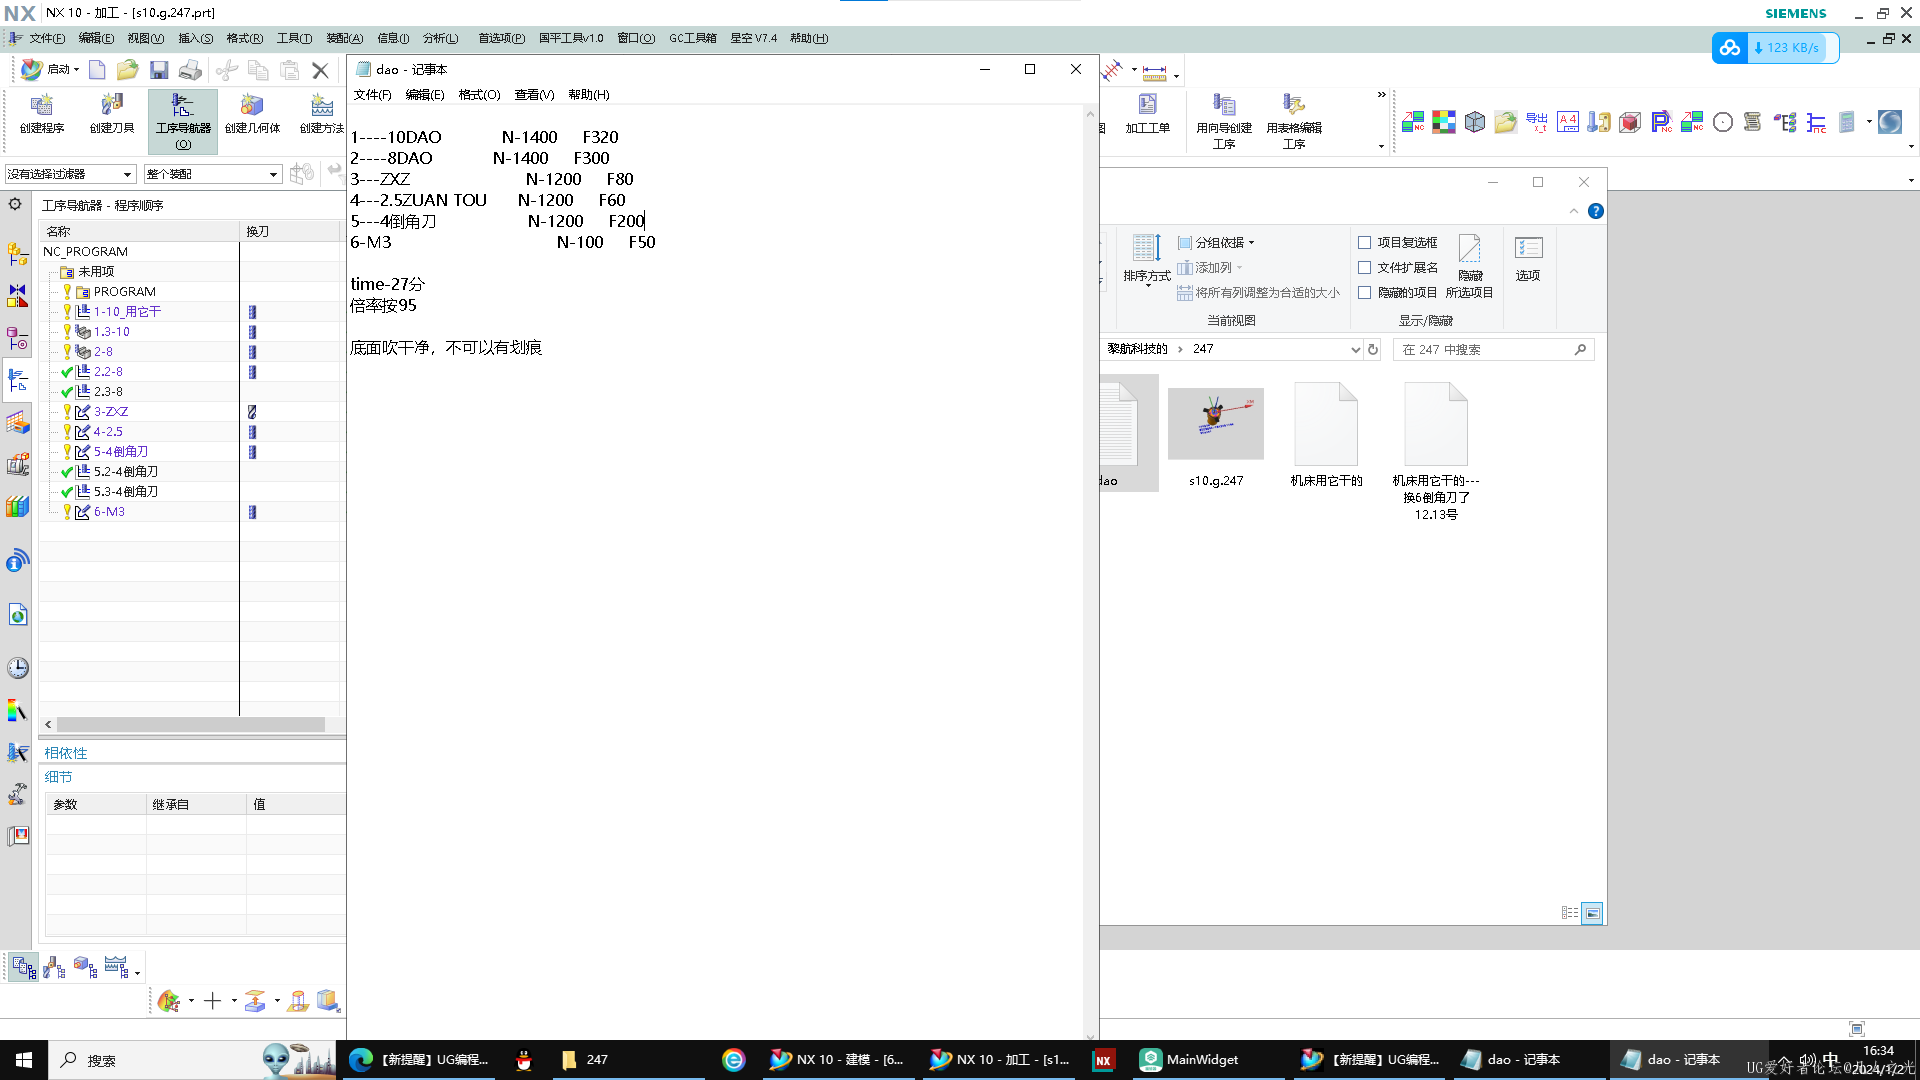This screenshot has height=1080, width=1920.
Task: Open Constraint Navigator sidebar icon
Action: tap(18, 296)
